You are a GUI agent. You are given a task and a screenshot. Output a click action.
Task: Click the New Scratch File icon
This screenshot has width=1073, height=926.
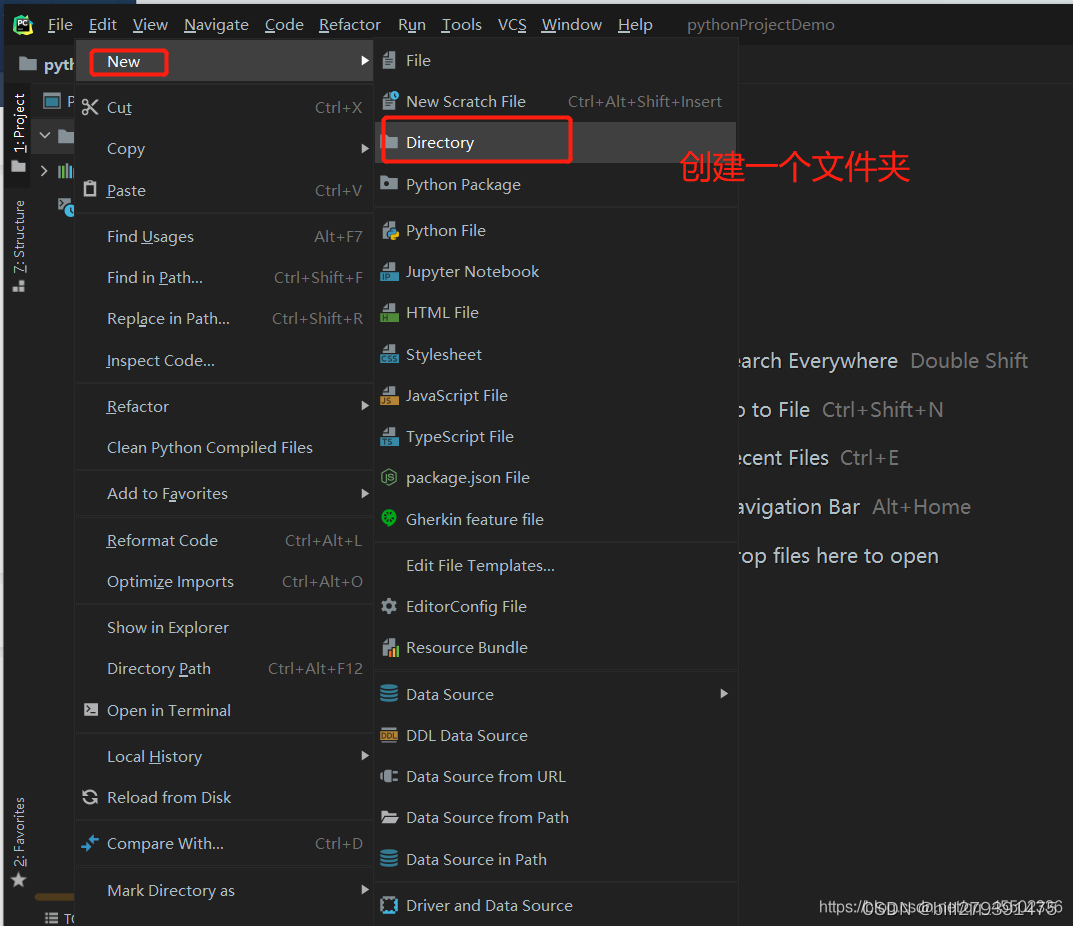(x=390, y=101)
